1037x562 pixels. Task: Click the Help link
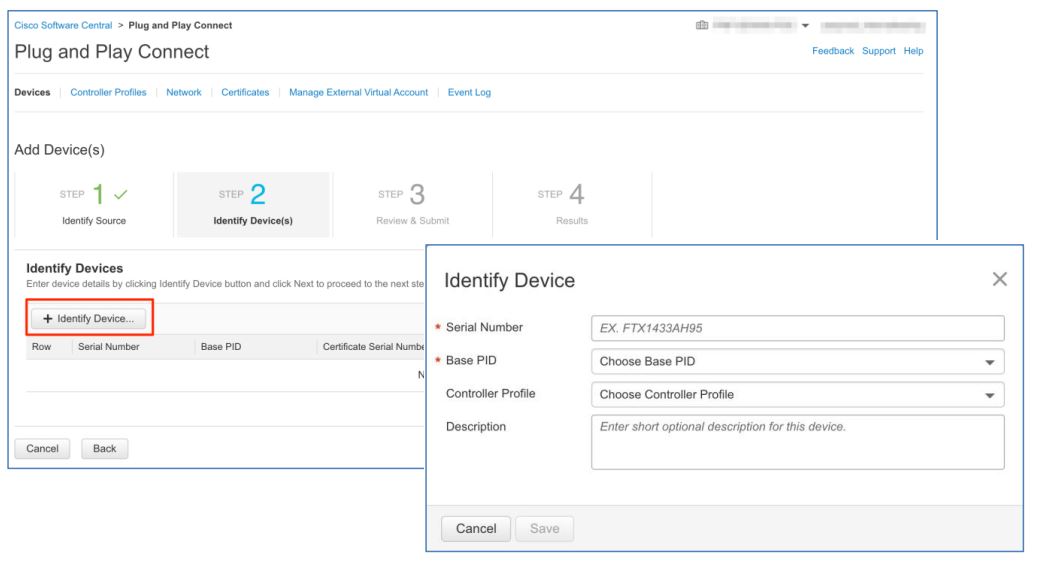(913, 51)
